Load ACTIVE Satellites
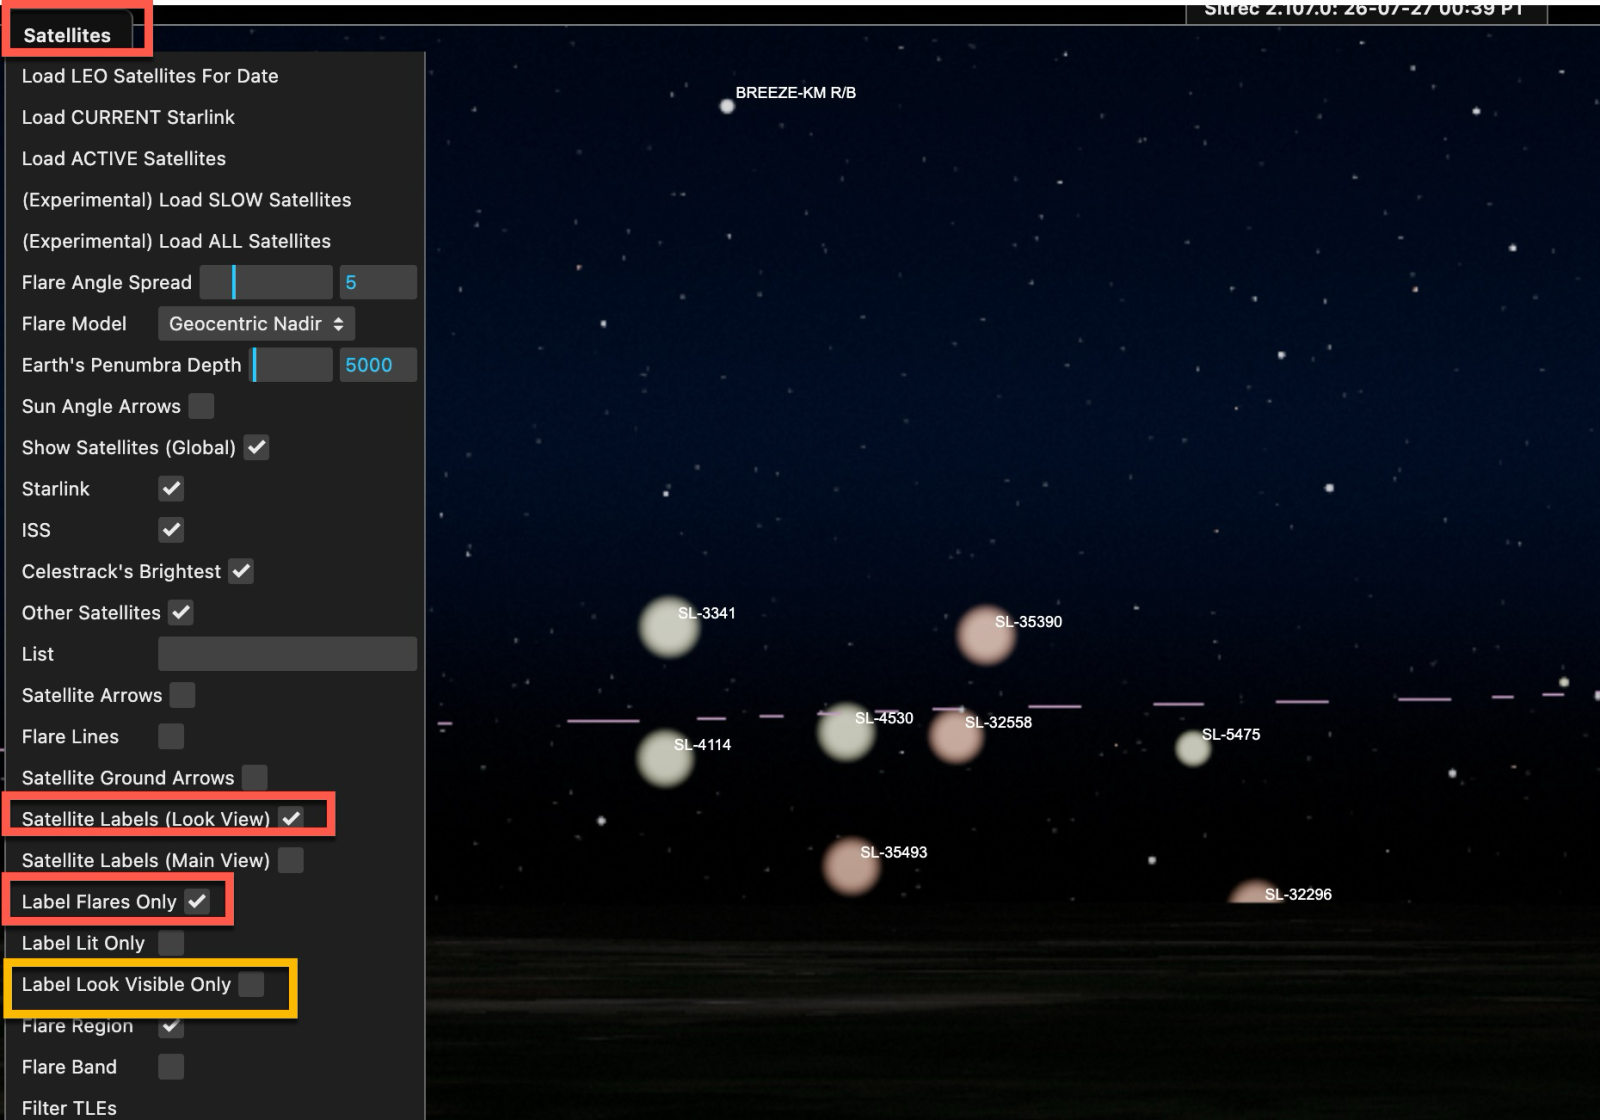Viewport: 1600px width, 1120px height. point(124,158)
